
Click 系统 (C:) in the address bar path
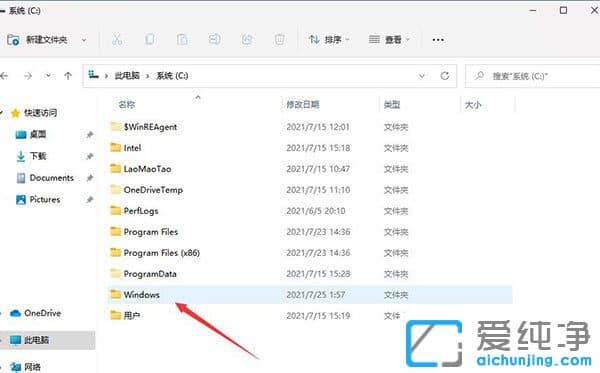pos(172,76)
